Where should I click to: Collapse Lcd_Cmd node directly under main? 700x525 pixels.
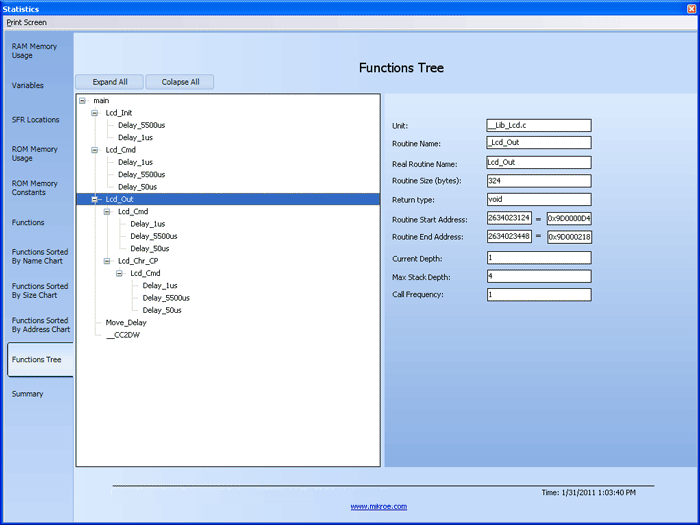pos(94,150)
